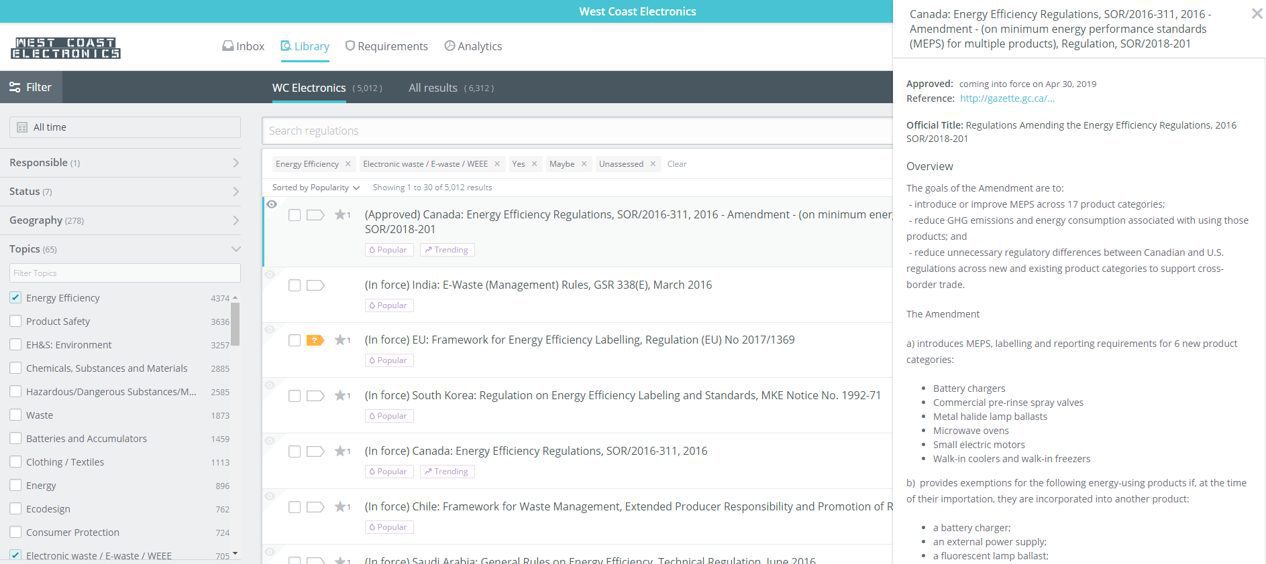Viewport: 1266px width, 564px height.
Task: Remove the Maybe filter chip
Action: coord(584,164)
